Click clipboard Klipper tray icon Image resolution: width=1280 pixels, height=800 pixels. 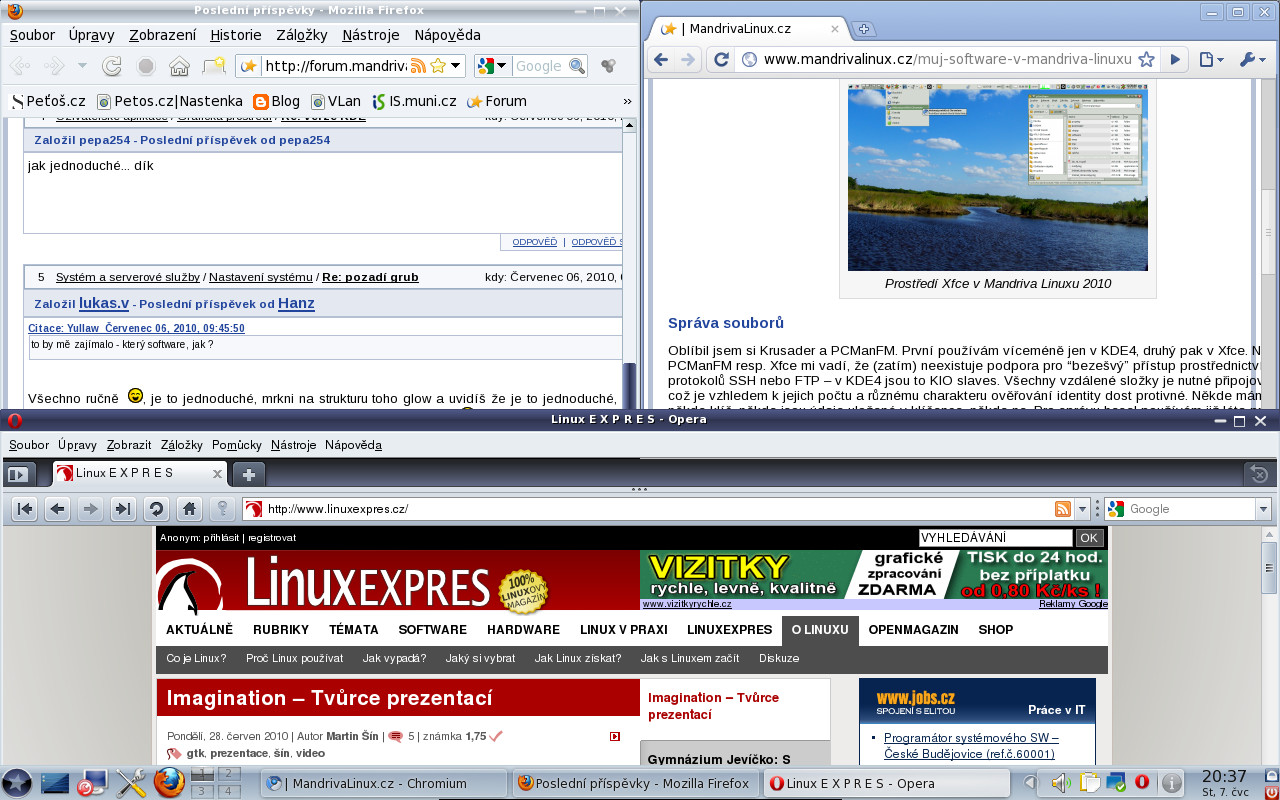[1089, 782]
